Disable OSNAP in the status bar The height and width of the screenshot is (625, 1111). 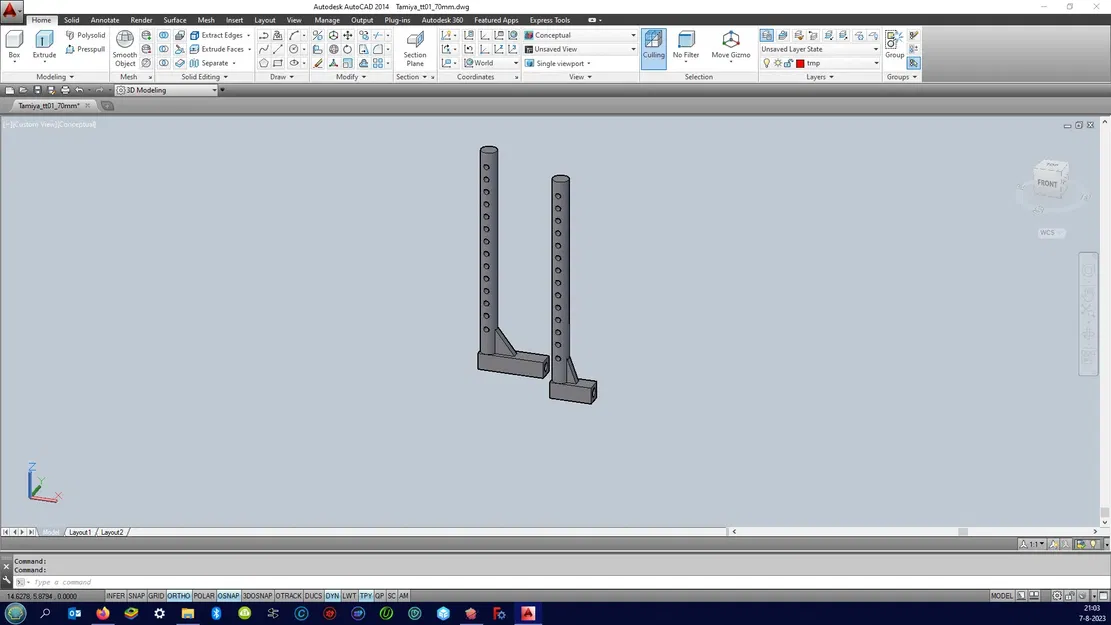coord(229,596)
